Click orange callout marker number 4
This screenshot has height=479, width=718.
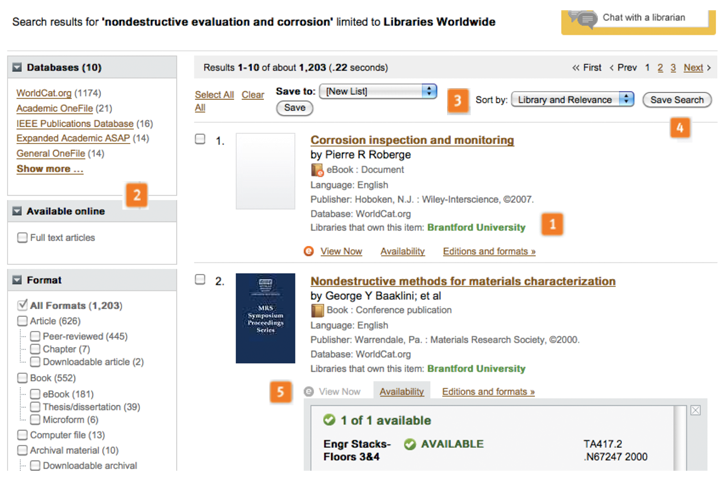click(x=680, y=128)
